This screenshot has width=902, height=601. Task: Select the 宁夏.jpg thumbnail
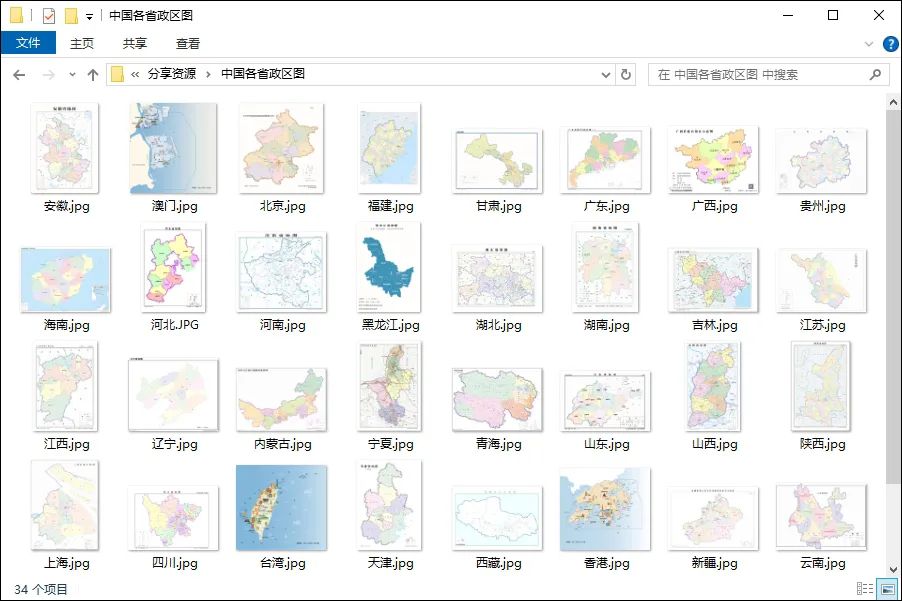point(389,386)
